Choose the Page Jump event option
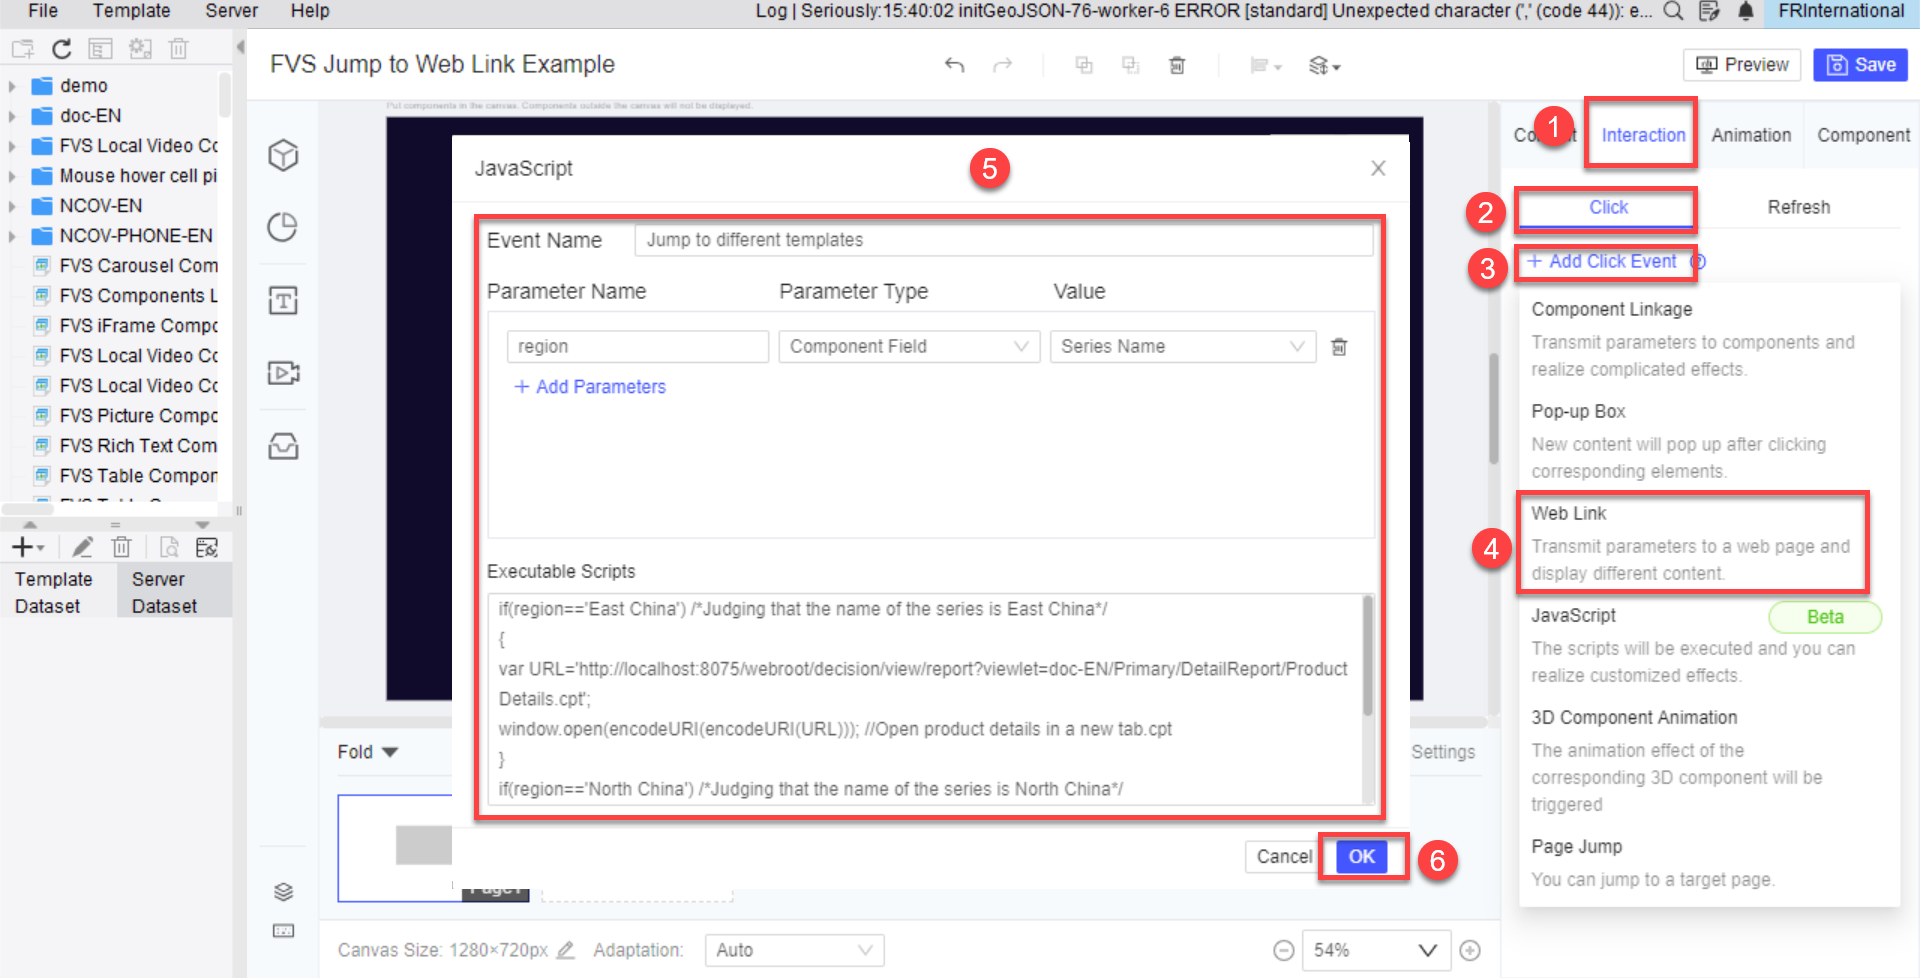Screen dimensions: 1920x978 click(1691, 862)
